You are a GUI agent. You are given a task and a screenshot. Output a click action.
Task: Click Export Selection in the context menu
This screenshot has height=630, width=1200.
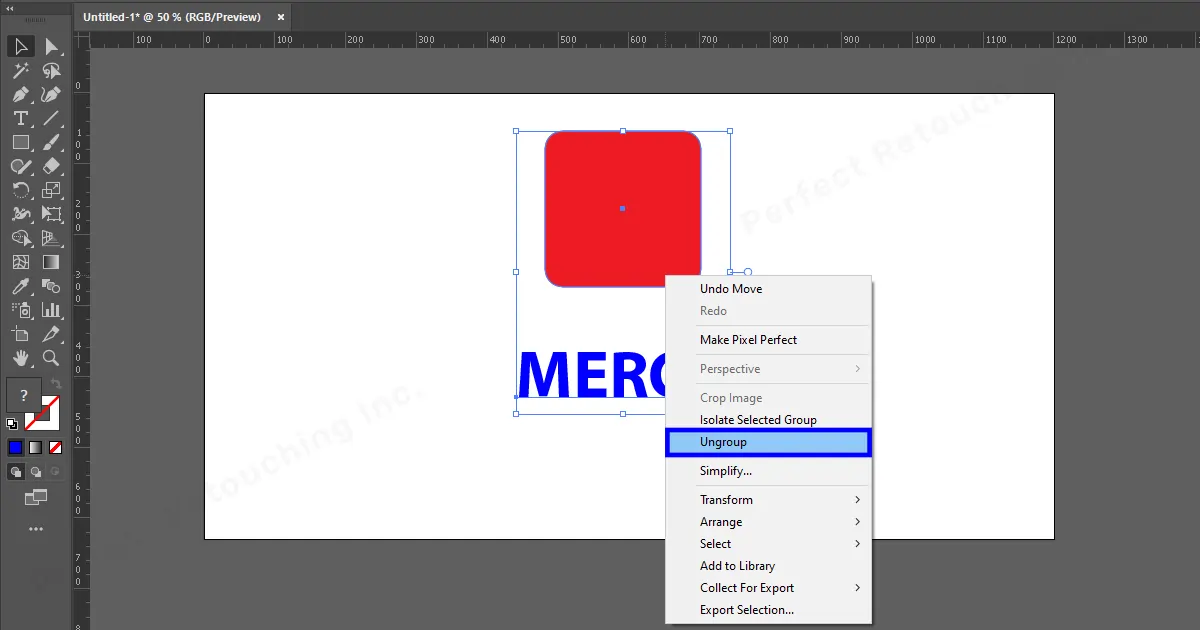coord(746,609)
